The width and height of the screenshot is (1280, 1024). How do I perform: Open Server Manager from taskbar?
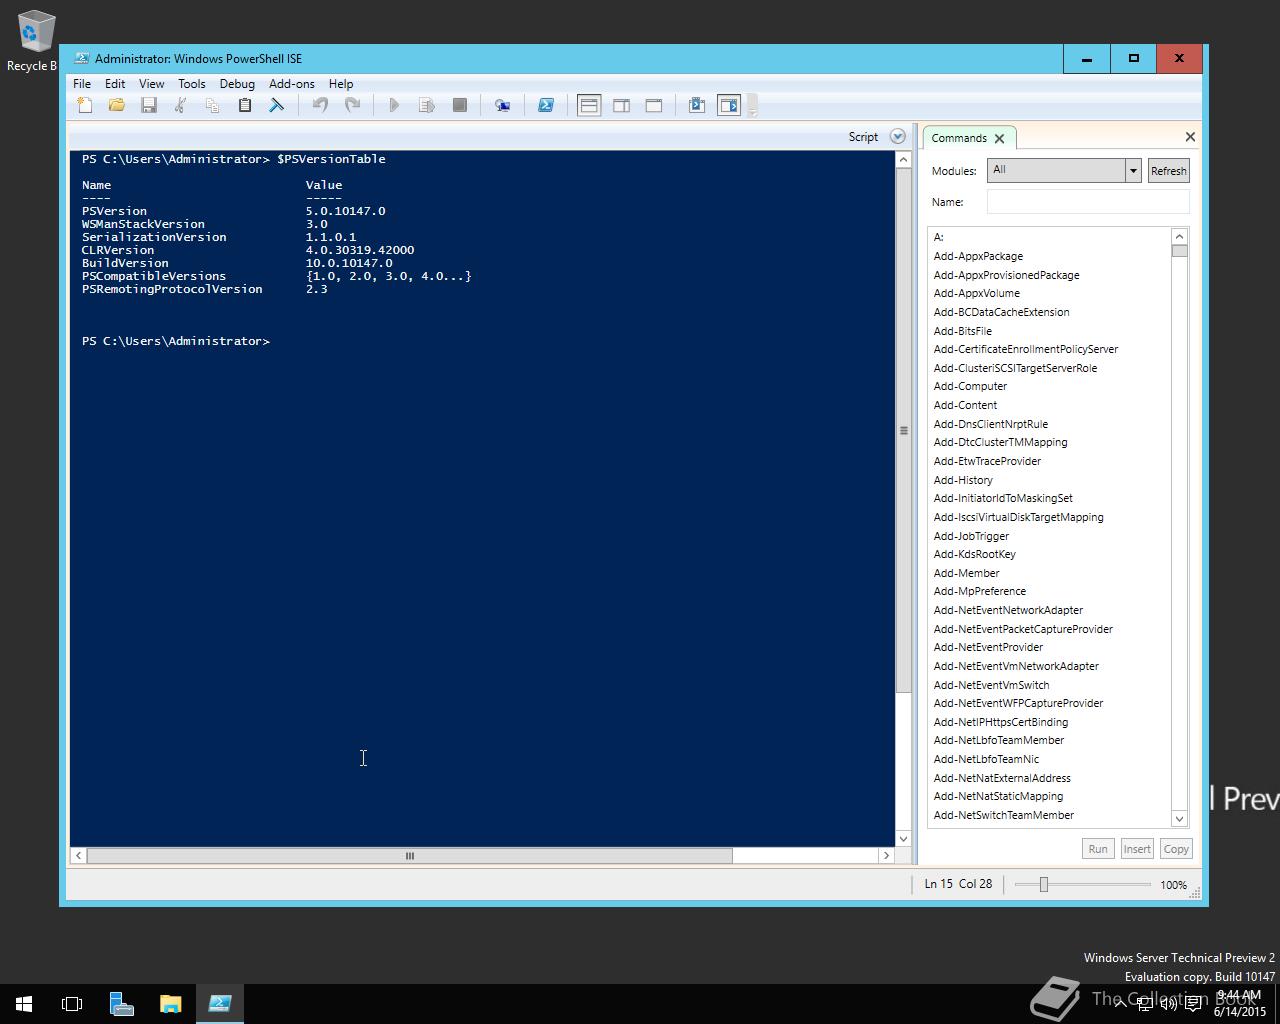point(122,1004)
